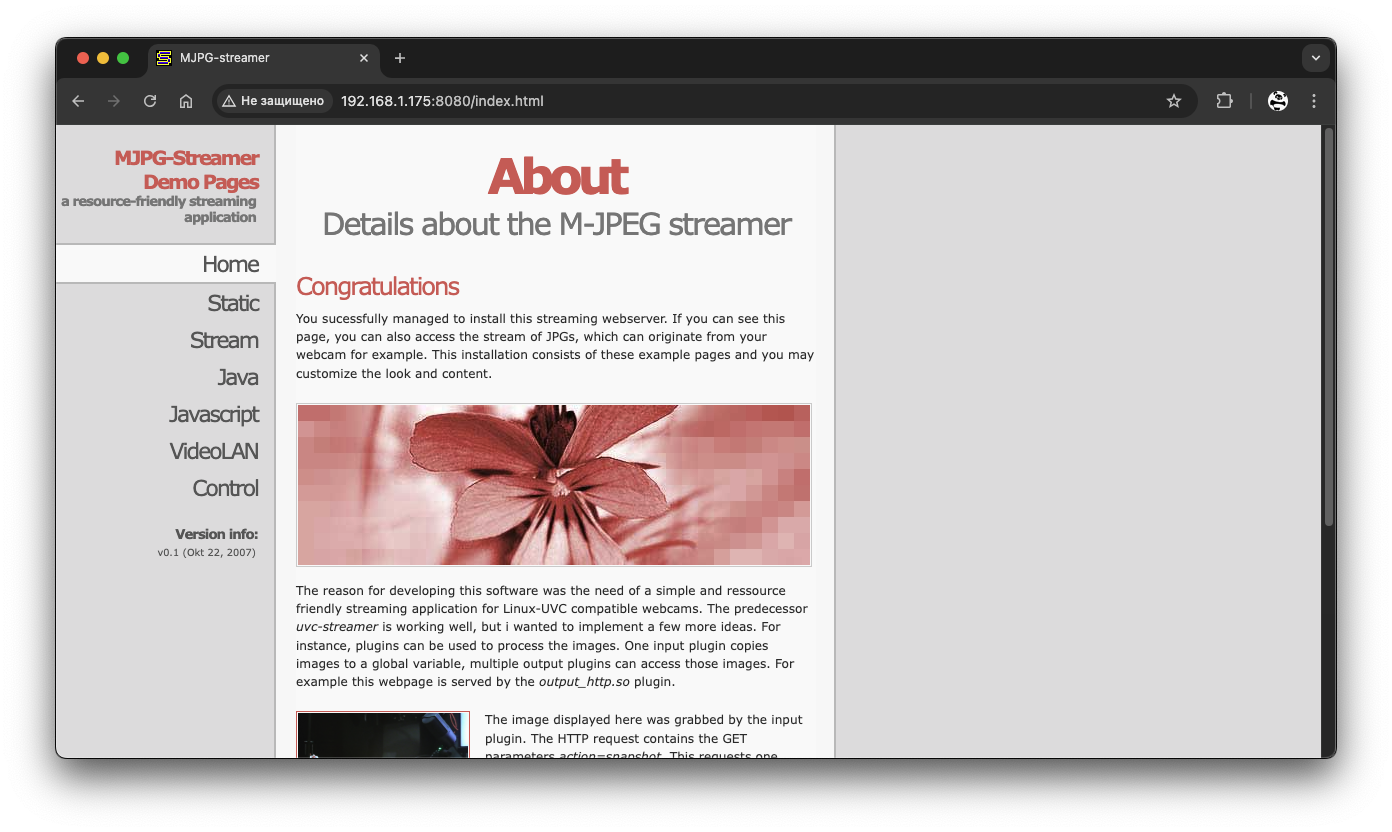
Task: Open the VideoLAN page
Action: coord(214,451)
